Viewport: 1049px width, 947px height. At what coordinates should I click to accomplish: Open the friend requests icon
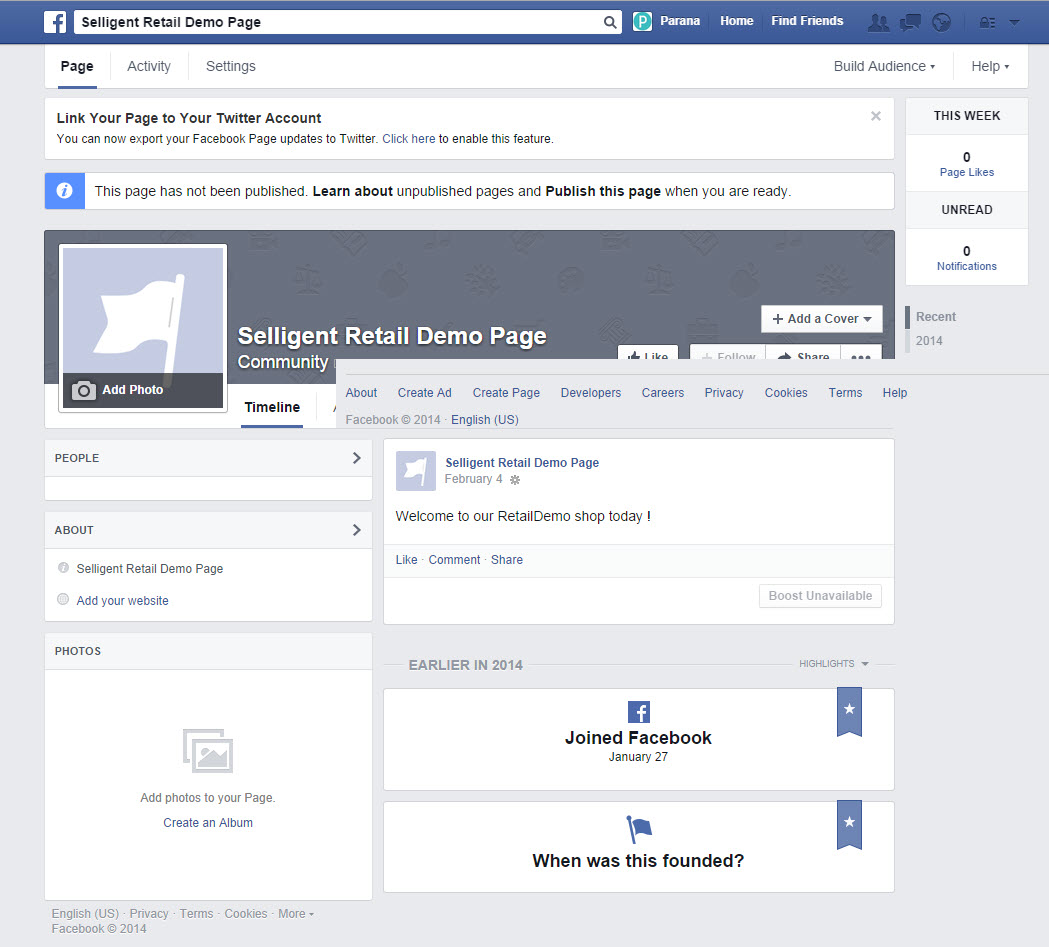click(x=878, y=22)
